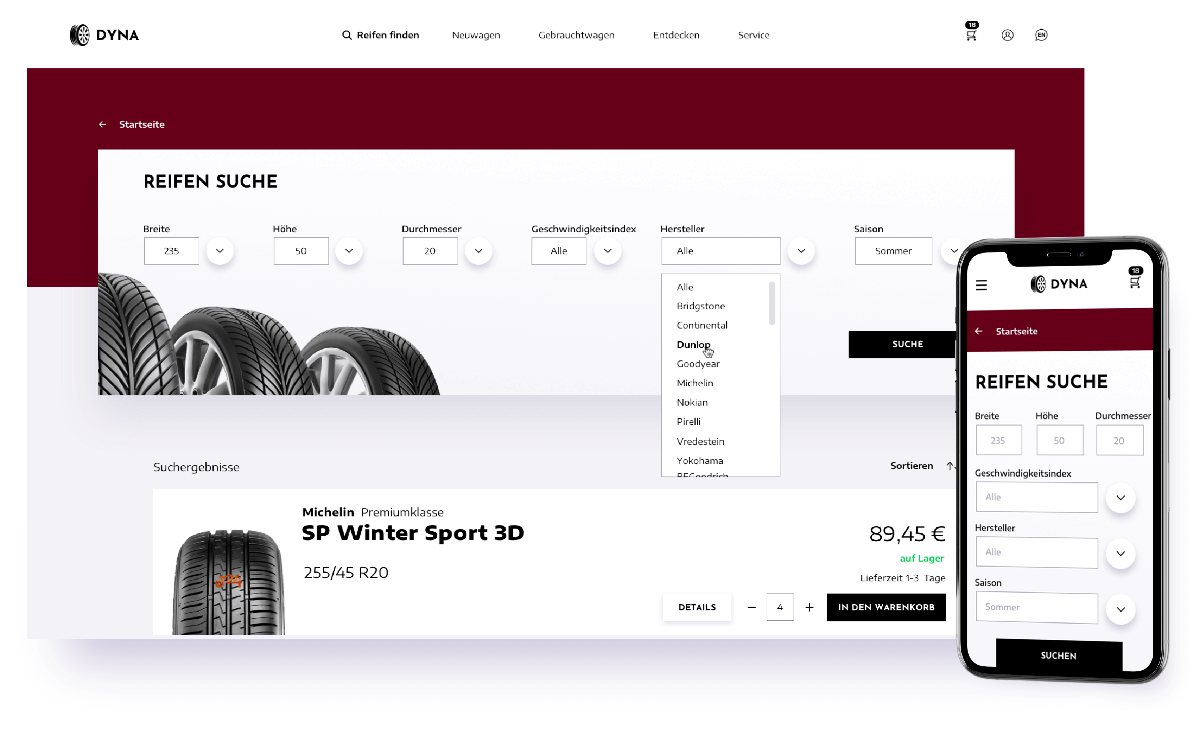Open the Gebrauchtwagen navigation item
Image resolution: width=1200 pixels, height=729 pixels.
(576, 35)
